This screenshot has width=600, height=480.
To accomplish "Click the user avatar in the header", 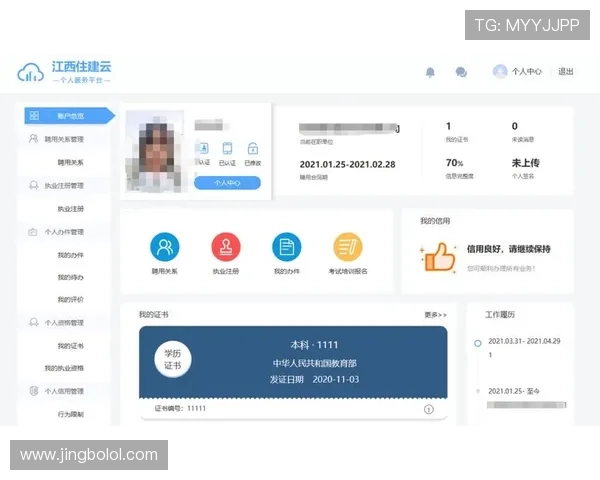I will [x=500, y=71].
